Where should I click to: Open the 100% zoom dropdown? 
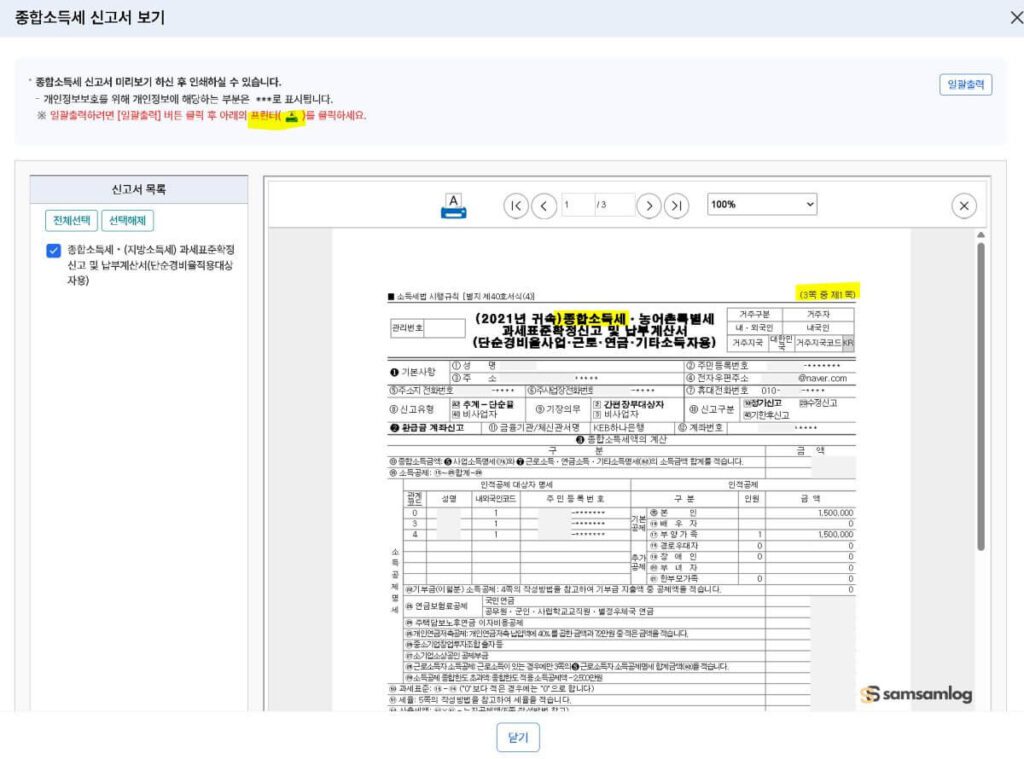pyautogui.click(x=762, y=204)
